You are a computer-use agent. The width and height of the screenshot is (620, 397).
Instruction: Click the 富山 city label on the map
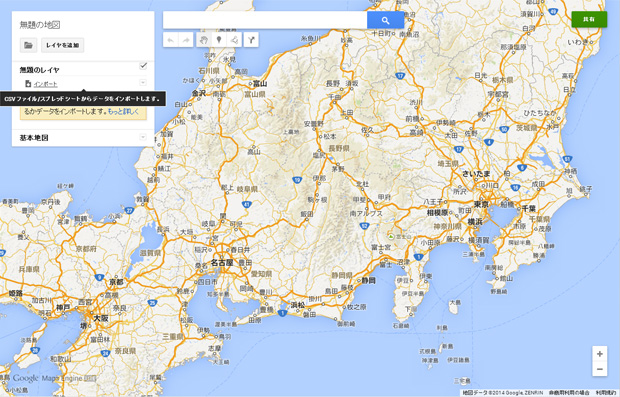260,83
